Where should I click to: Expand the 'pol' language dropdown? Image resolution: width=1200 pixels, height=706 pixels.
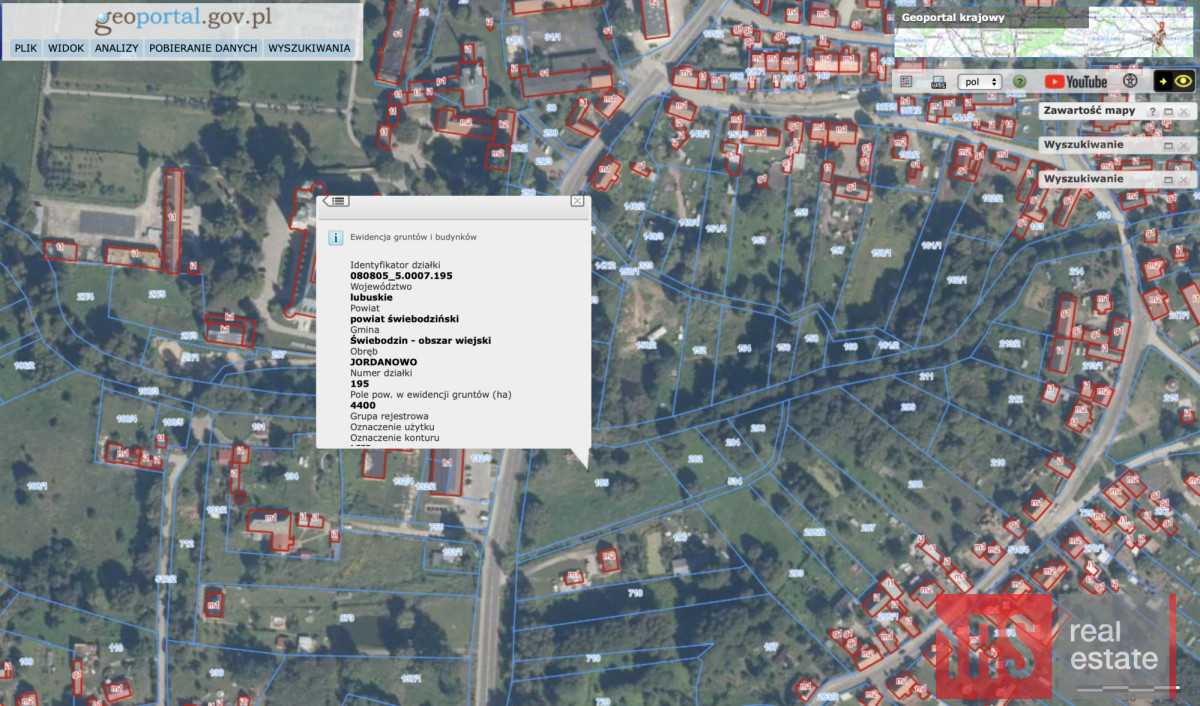[x=979, y=81]
